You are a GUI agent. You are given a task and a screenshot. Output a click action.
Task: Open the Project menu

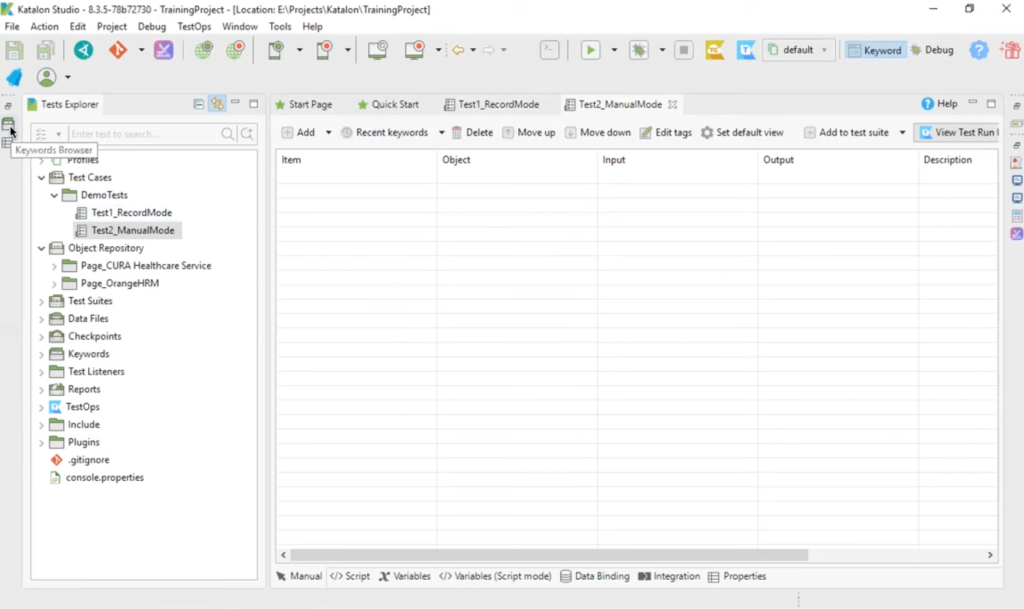112,27
